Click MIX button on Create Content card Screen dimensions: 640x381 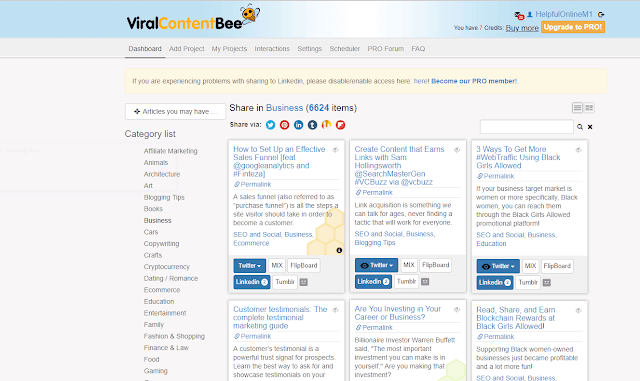click(409, 265)
